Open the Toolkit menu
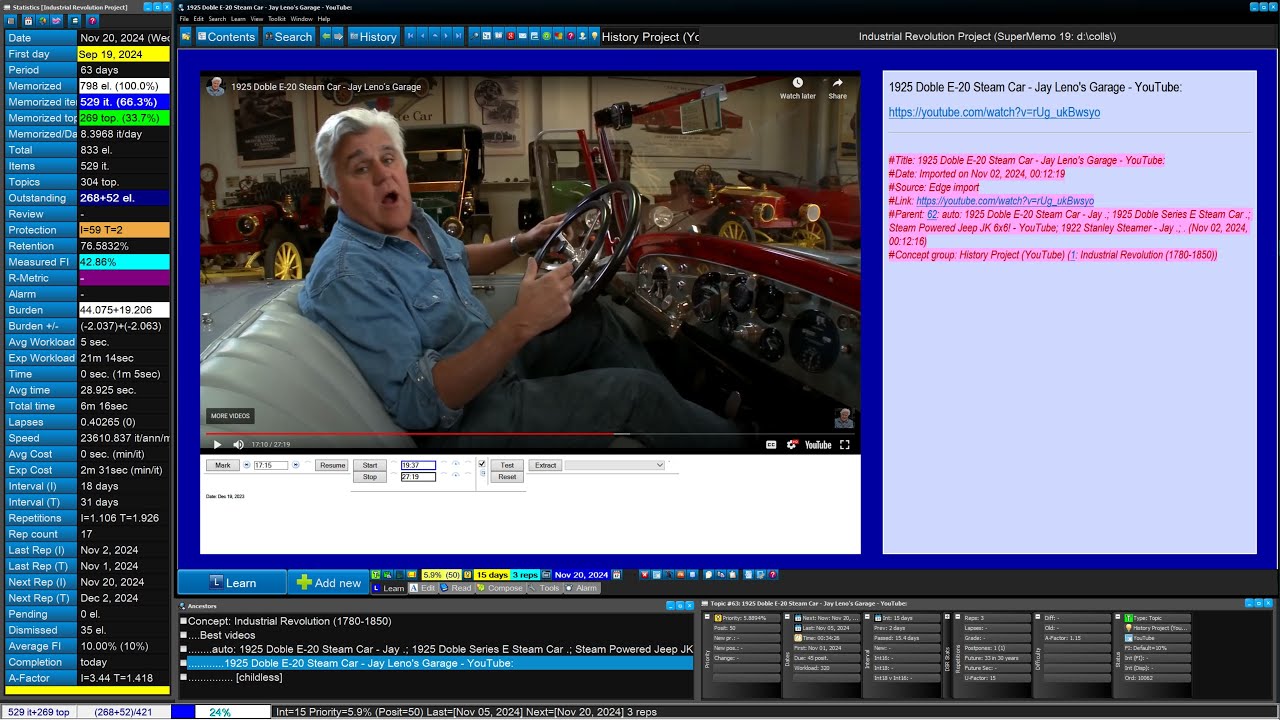The width and height of the screenshot is (1280, 720). pyautogui.click(x=277, y=19)
